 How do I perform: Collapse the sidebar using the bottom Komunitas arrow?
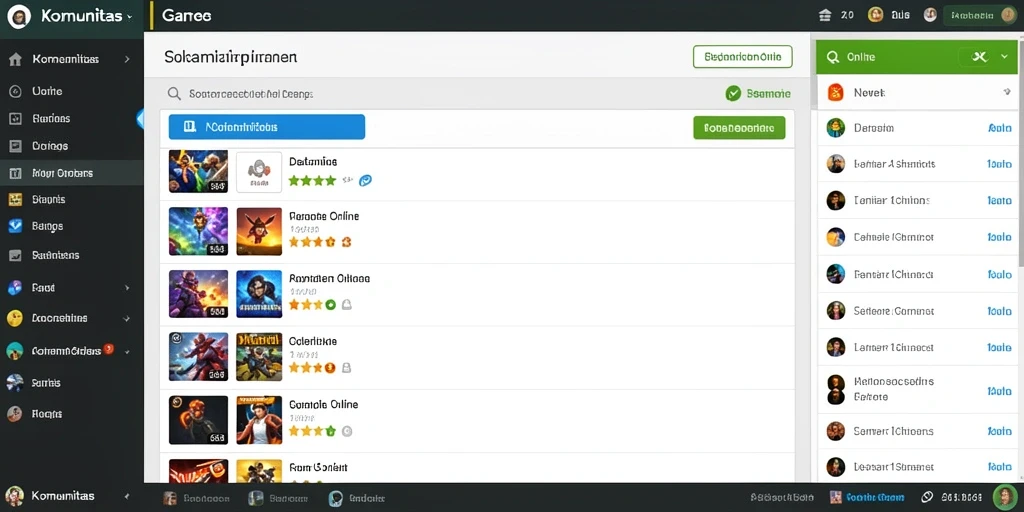(127, 497)
